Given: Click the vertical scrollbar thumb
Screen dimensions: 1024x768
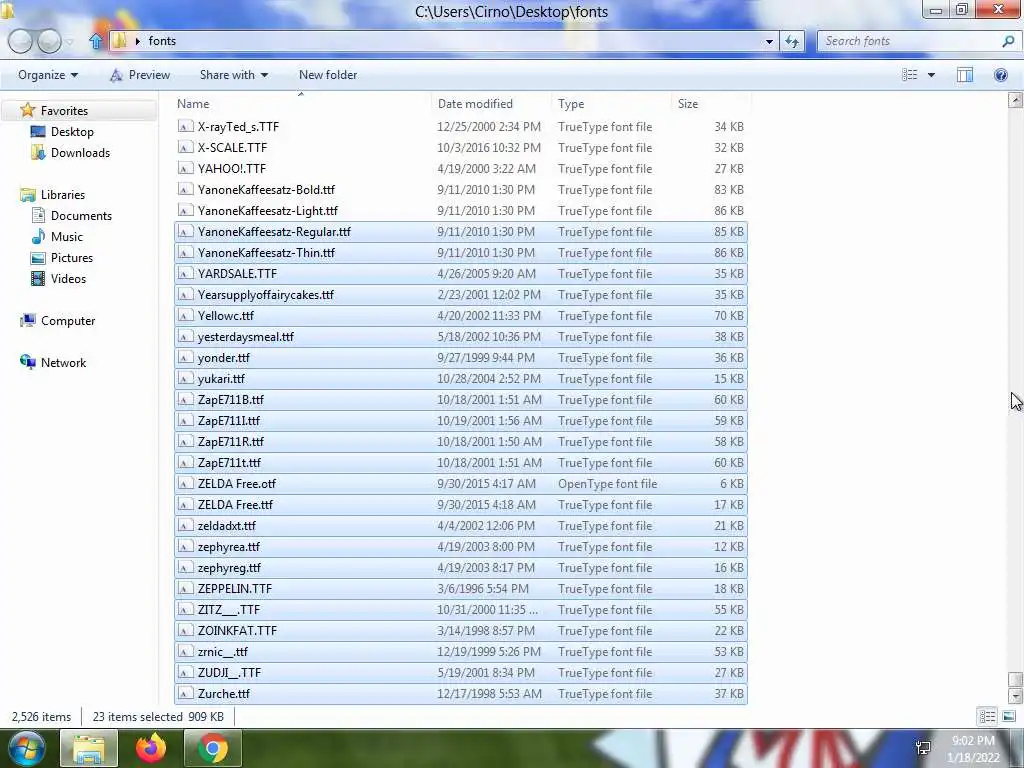Looking at the screenshot, I should coord(1015,680).
